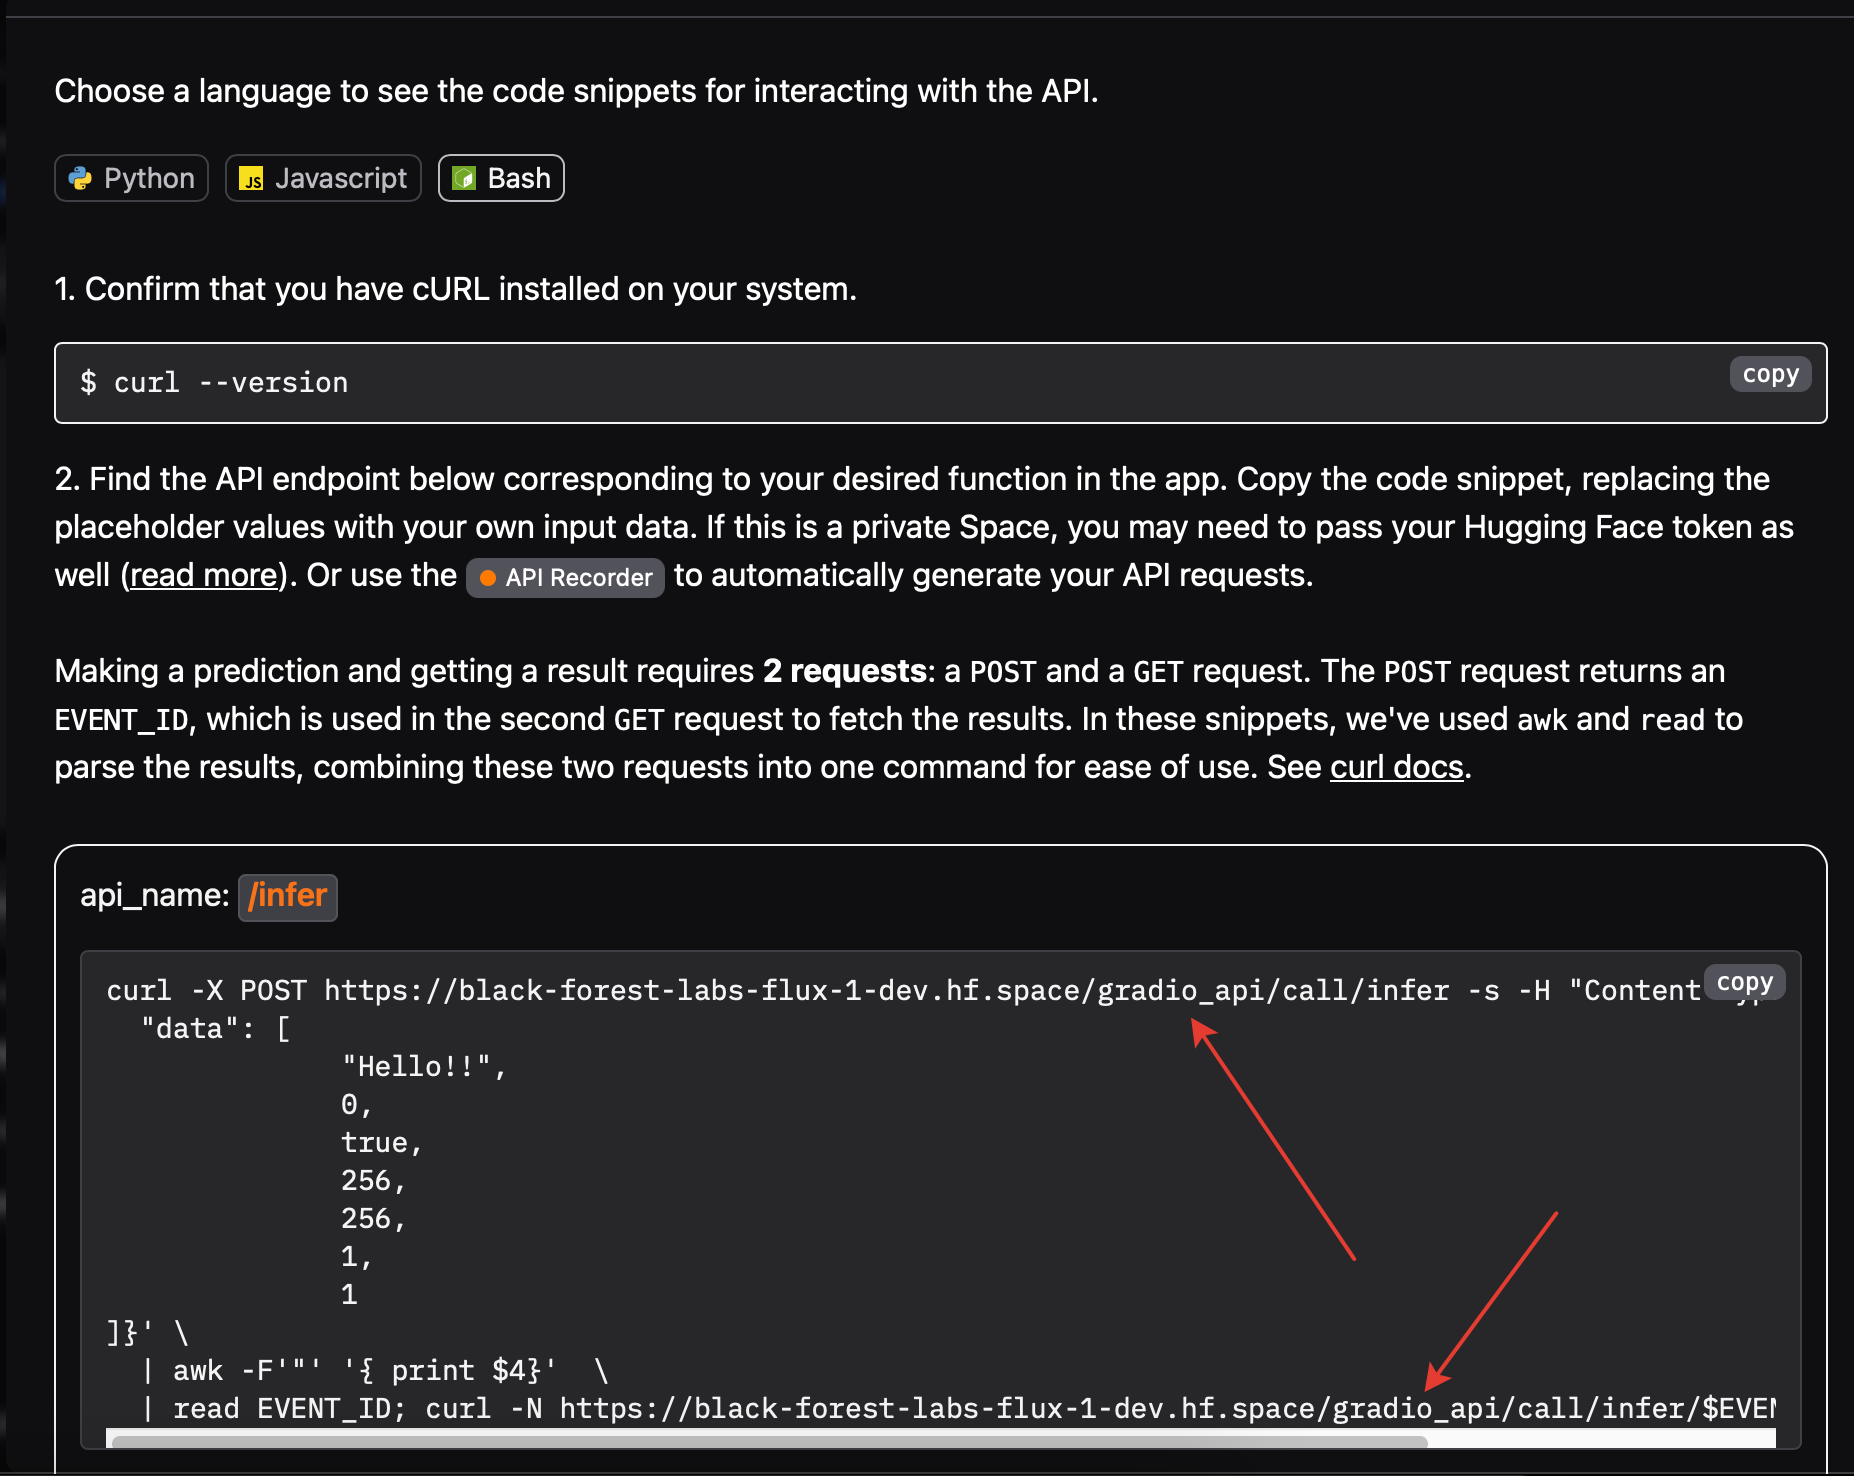Image resolution: width=1854 pixels, height=1476 pixels.
Task: Click the Python logo icon
Action: click(x=80, y=178)
